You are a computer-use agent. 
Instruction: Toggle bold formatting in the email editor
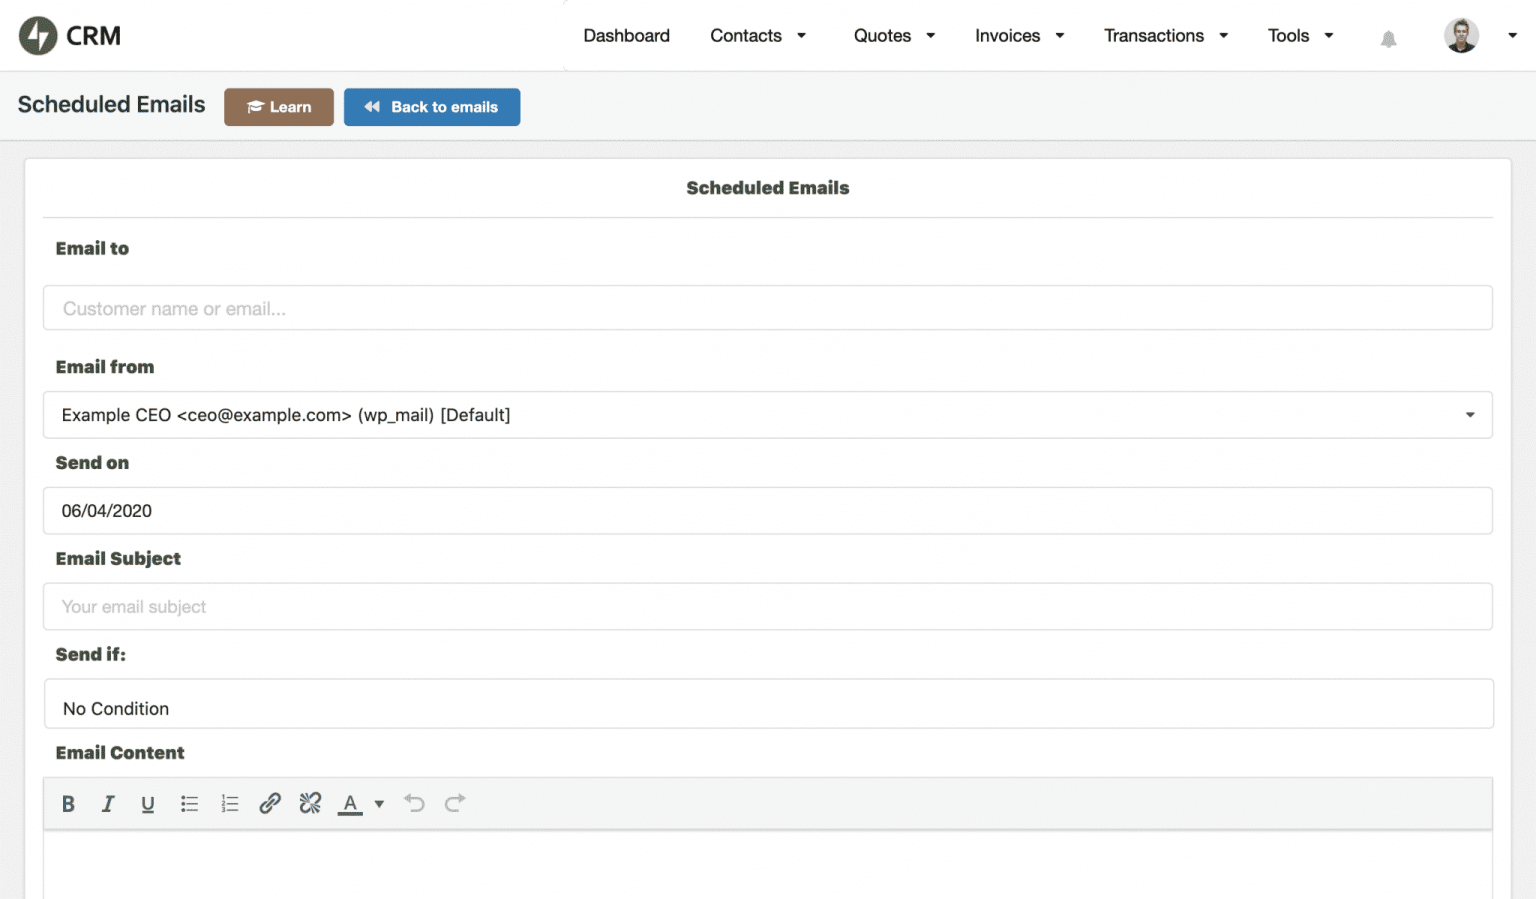(68, 803)
